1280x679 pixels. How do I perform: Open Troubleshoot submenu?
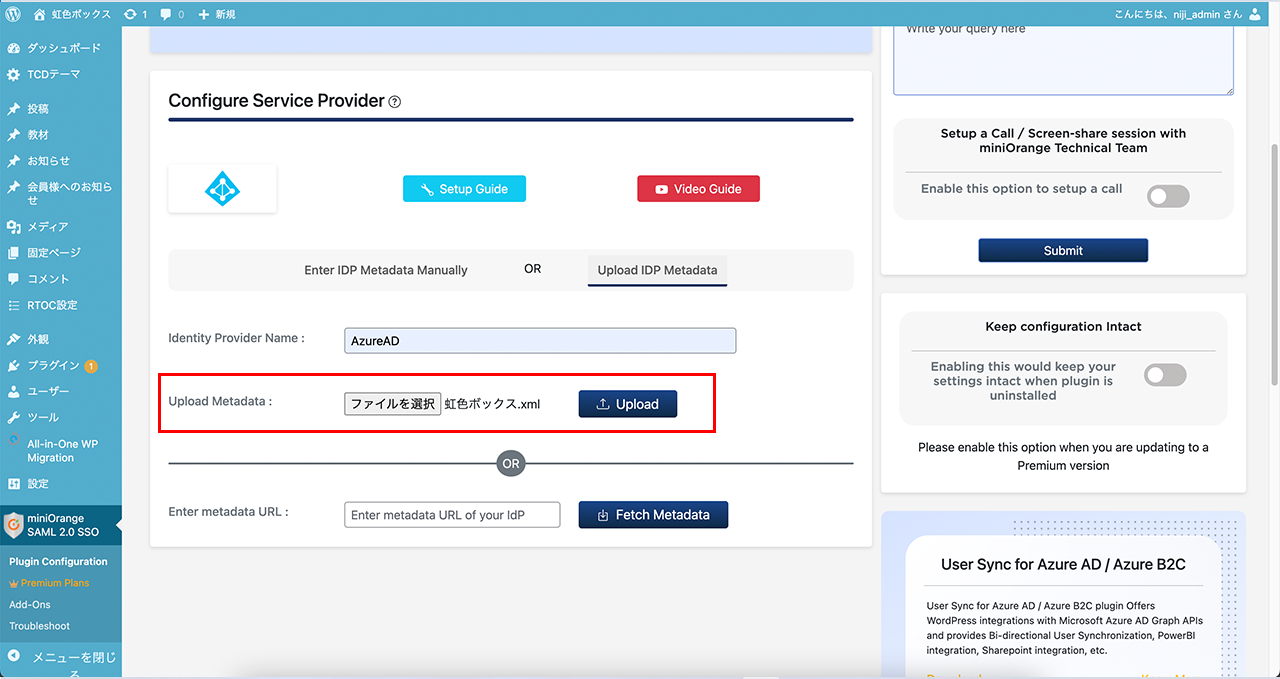pyautogui.click(x=40, y=626)
